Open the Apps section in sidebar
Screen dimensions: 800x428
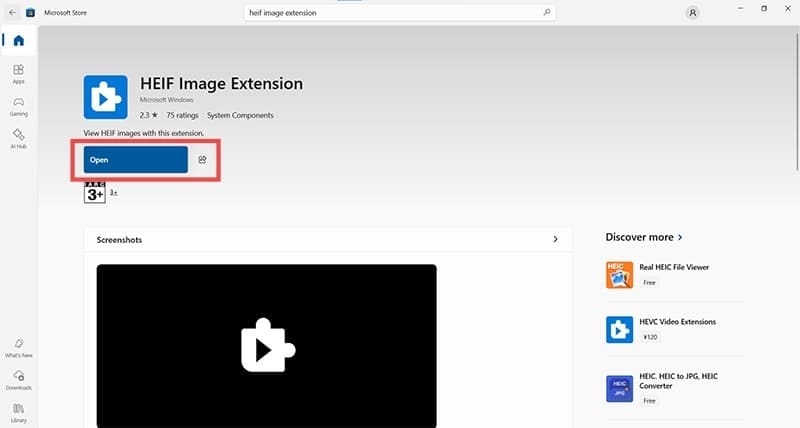[19, 74]
